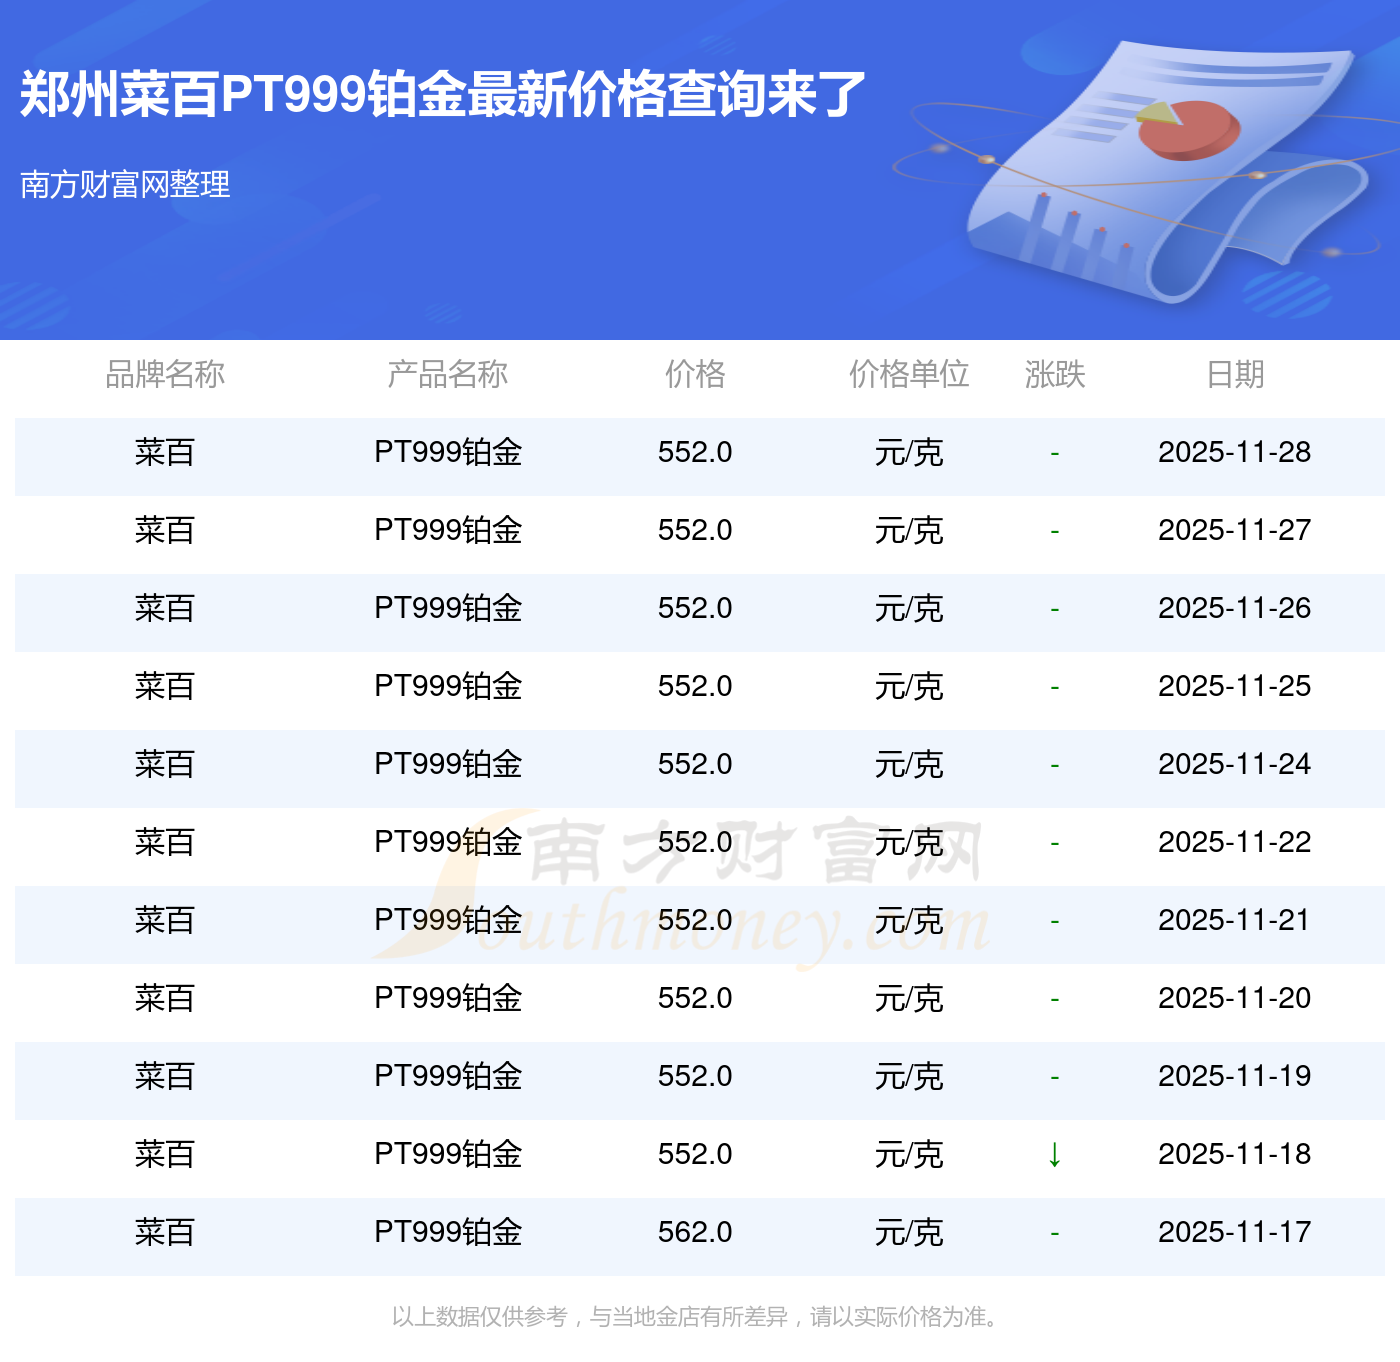Select the date 2025-11-21
Viewport: 1400px width, 1362px height.
1235,920
